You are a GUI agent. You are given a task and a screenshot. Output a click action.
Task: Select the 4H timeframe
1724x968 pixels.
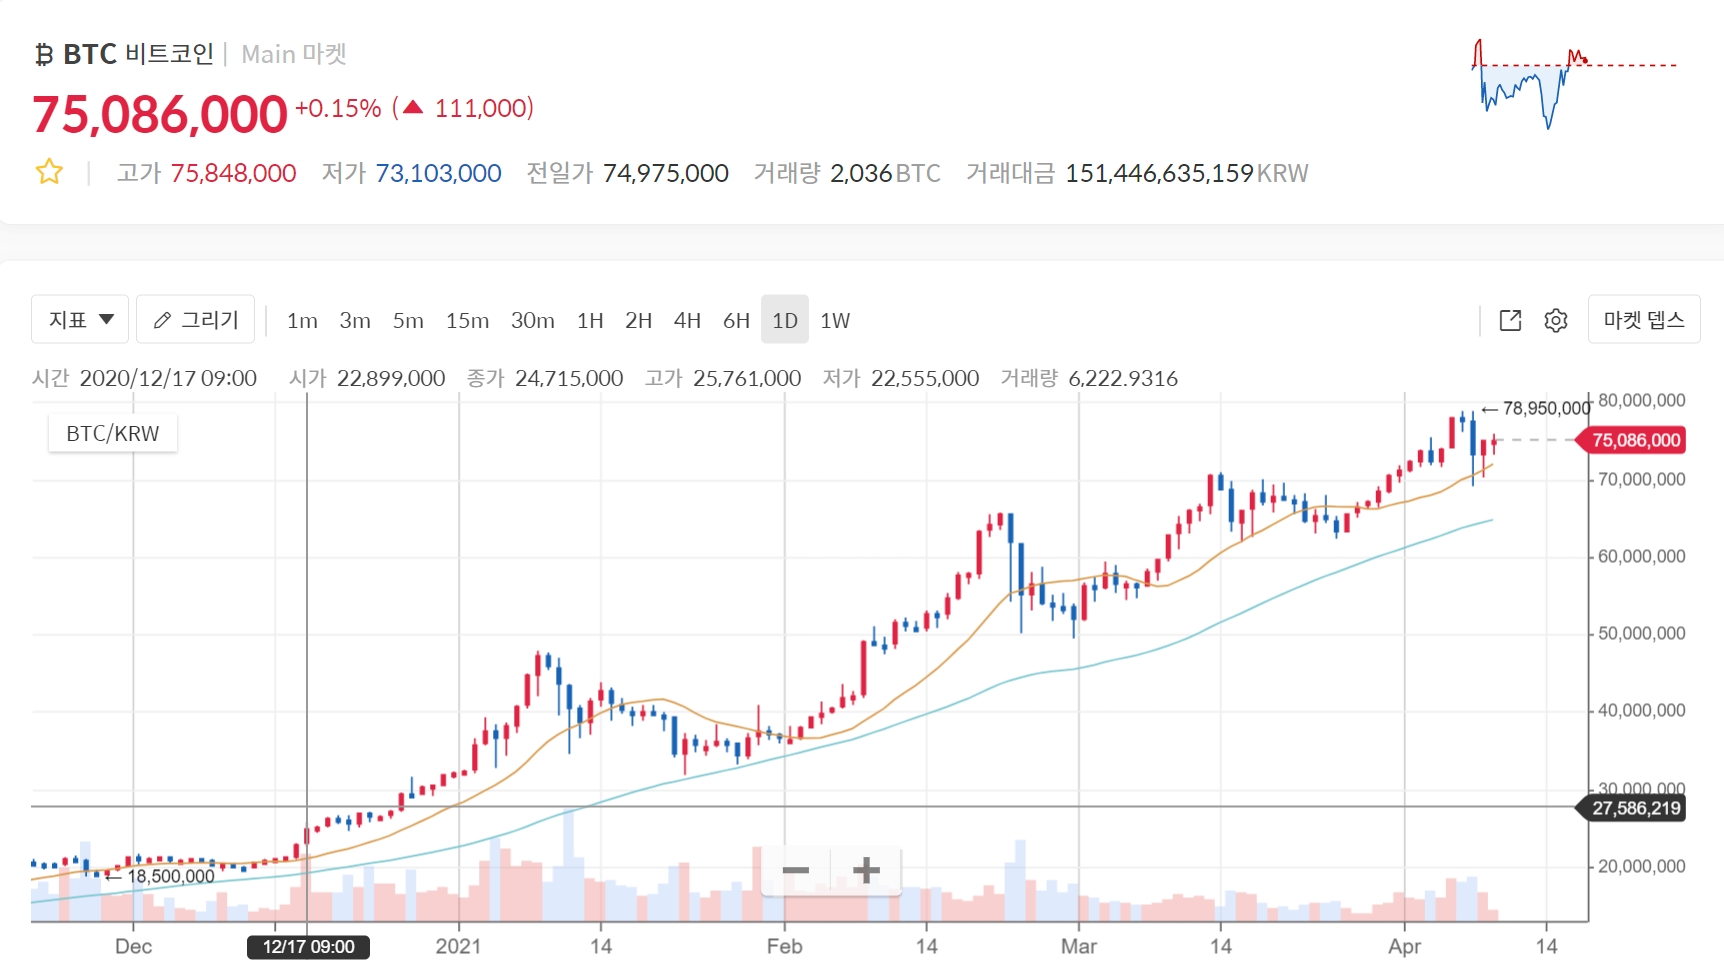687,320
